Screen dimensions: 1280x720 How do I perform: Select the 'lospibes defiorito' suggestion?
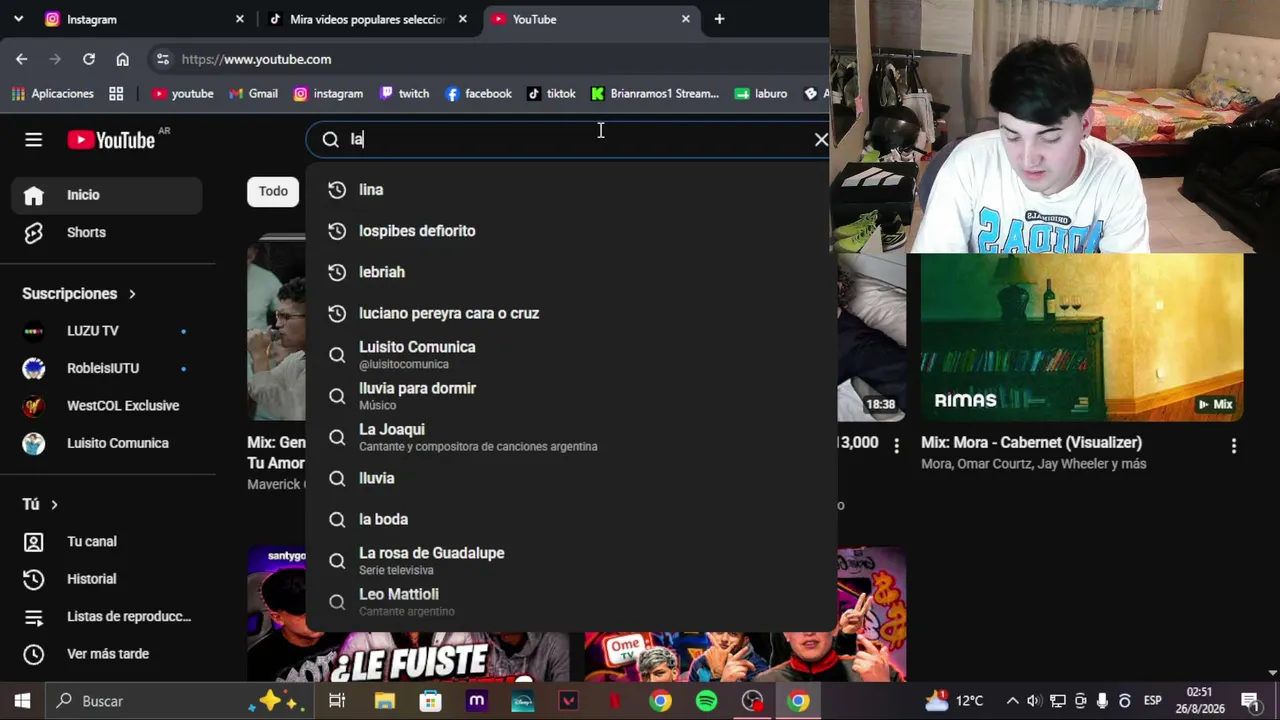570,231
